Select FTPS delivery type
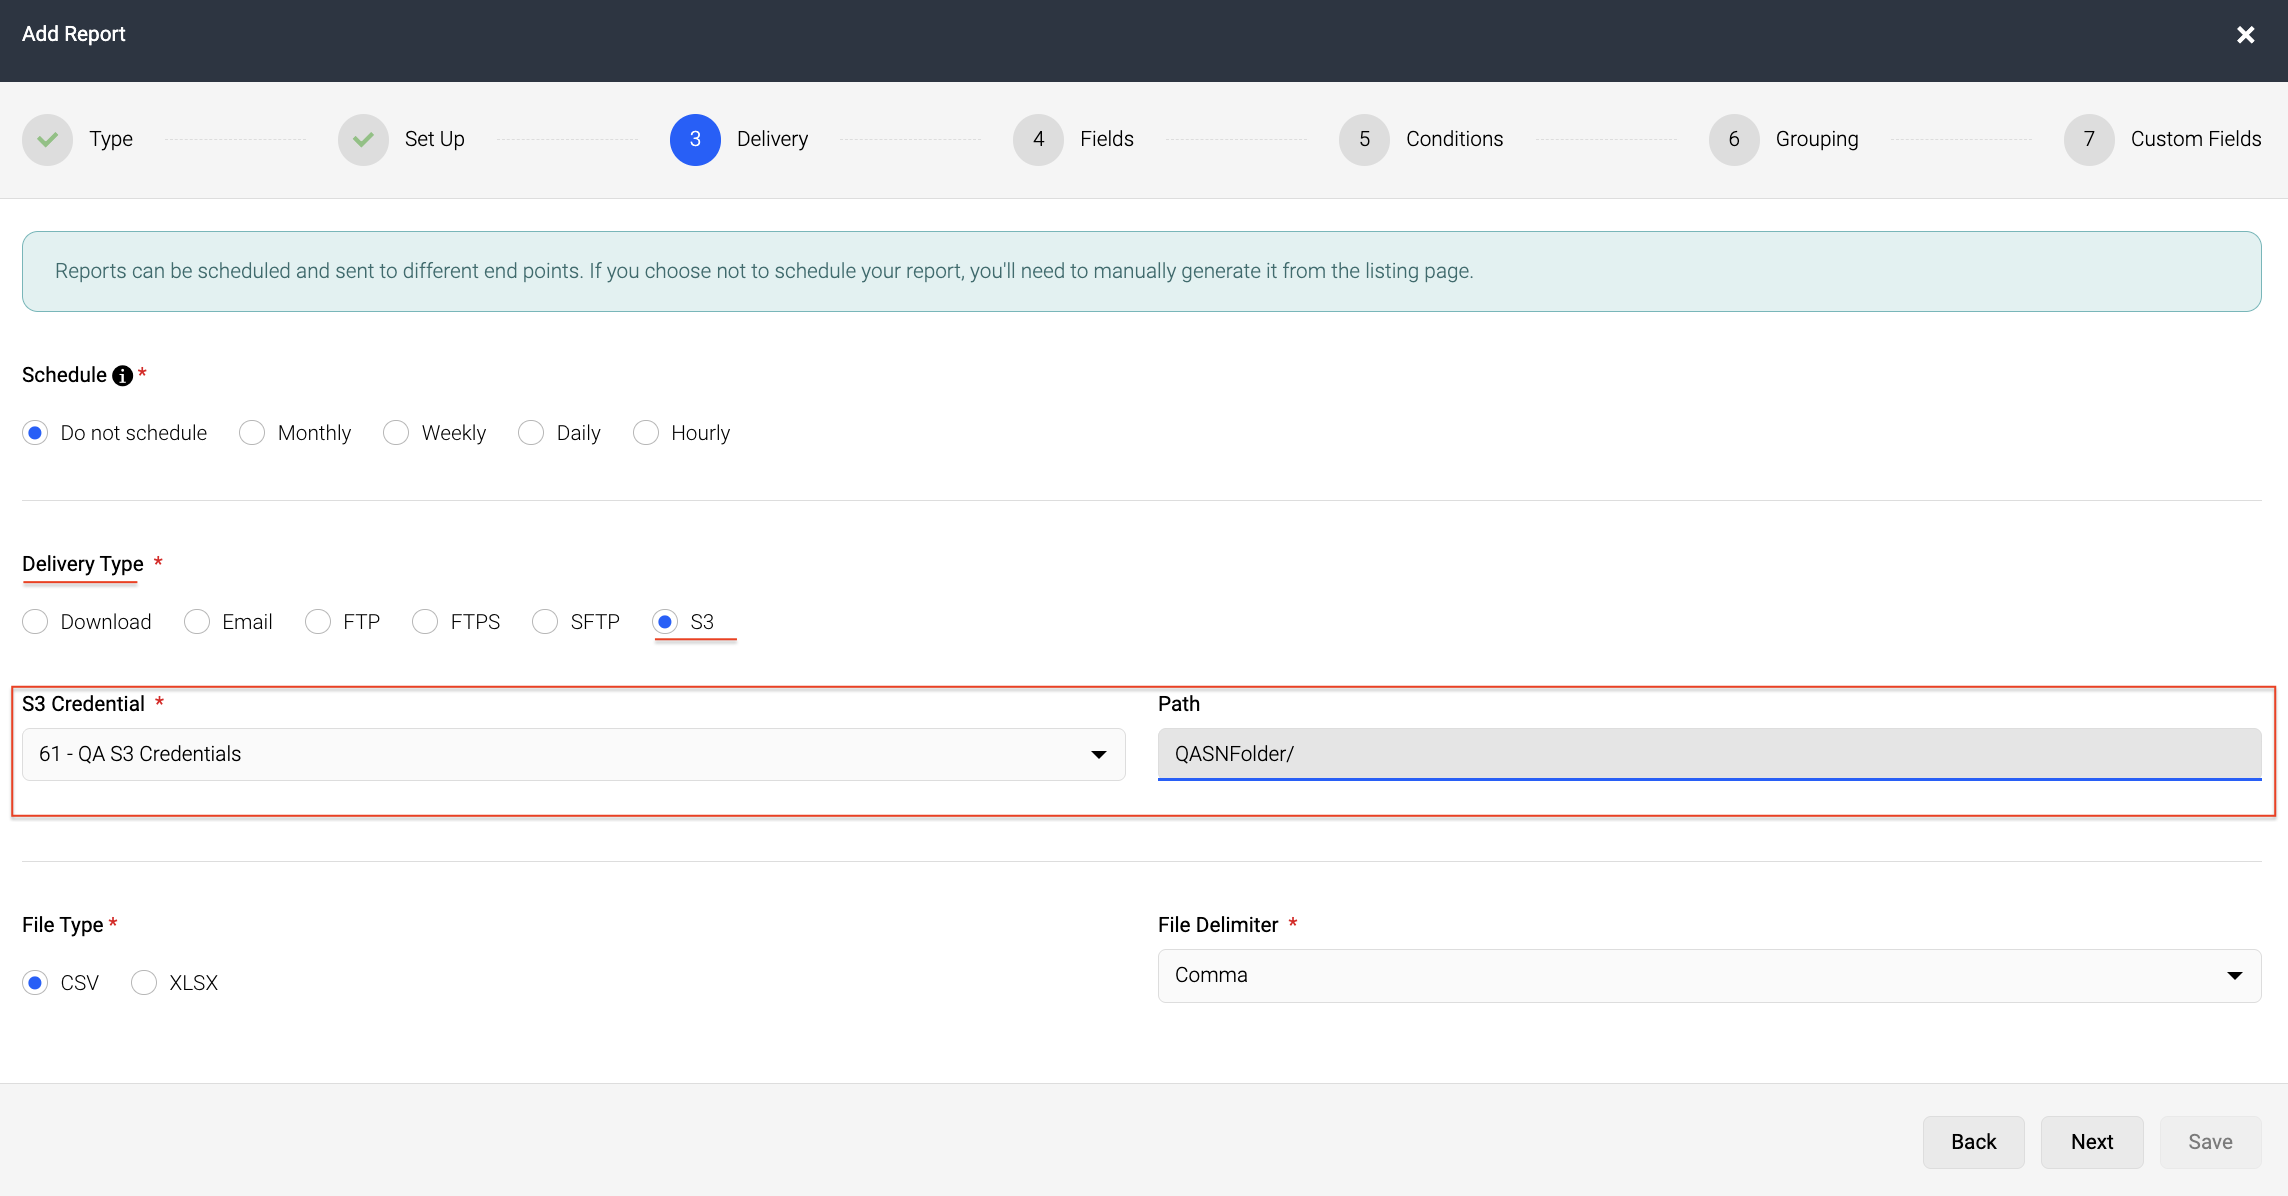 (425, 622)
